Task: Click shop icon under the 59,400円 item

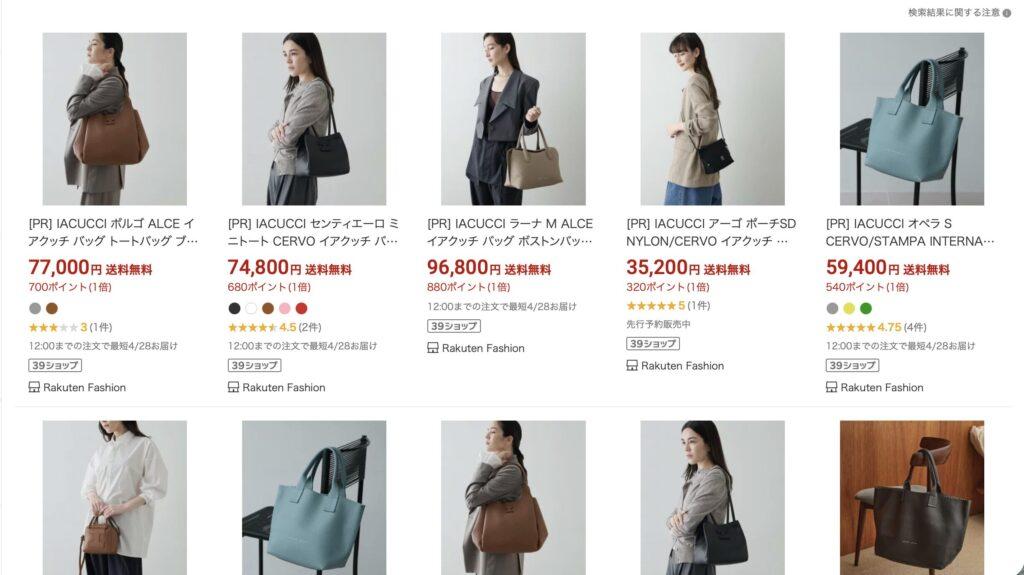Action: point(831,387)
